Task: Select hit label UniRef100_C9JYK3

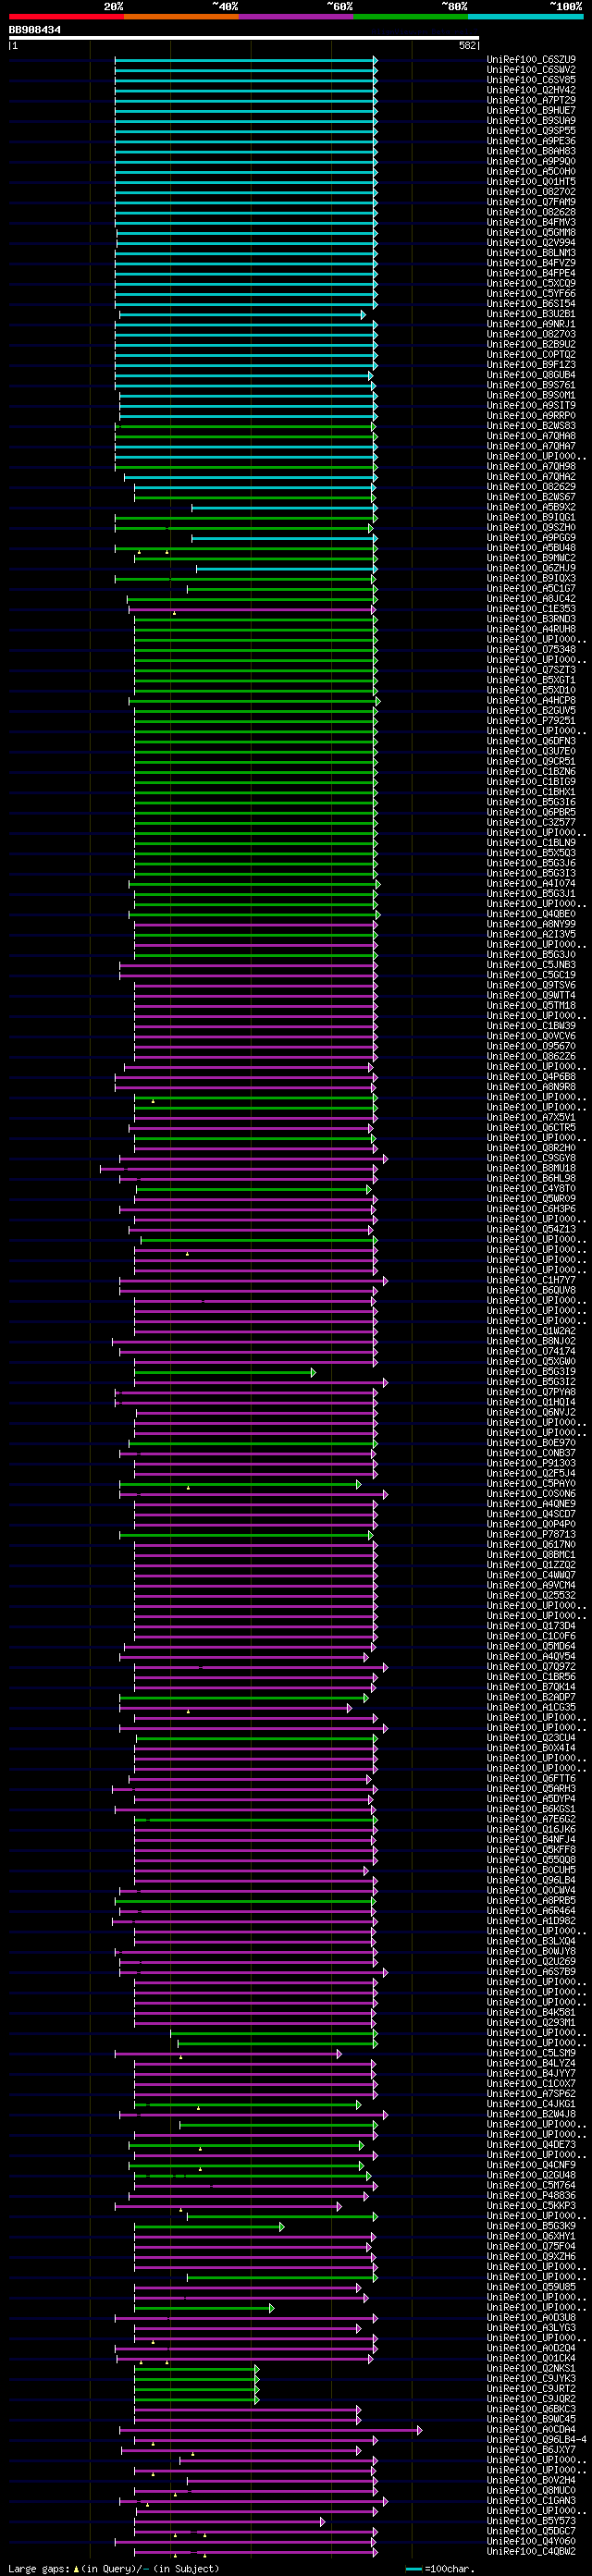Action: [x=531, y=2378]
